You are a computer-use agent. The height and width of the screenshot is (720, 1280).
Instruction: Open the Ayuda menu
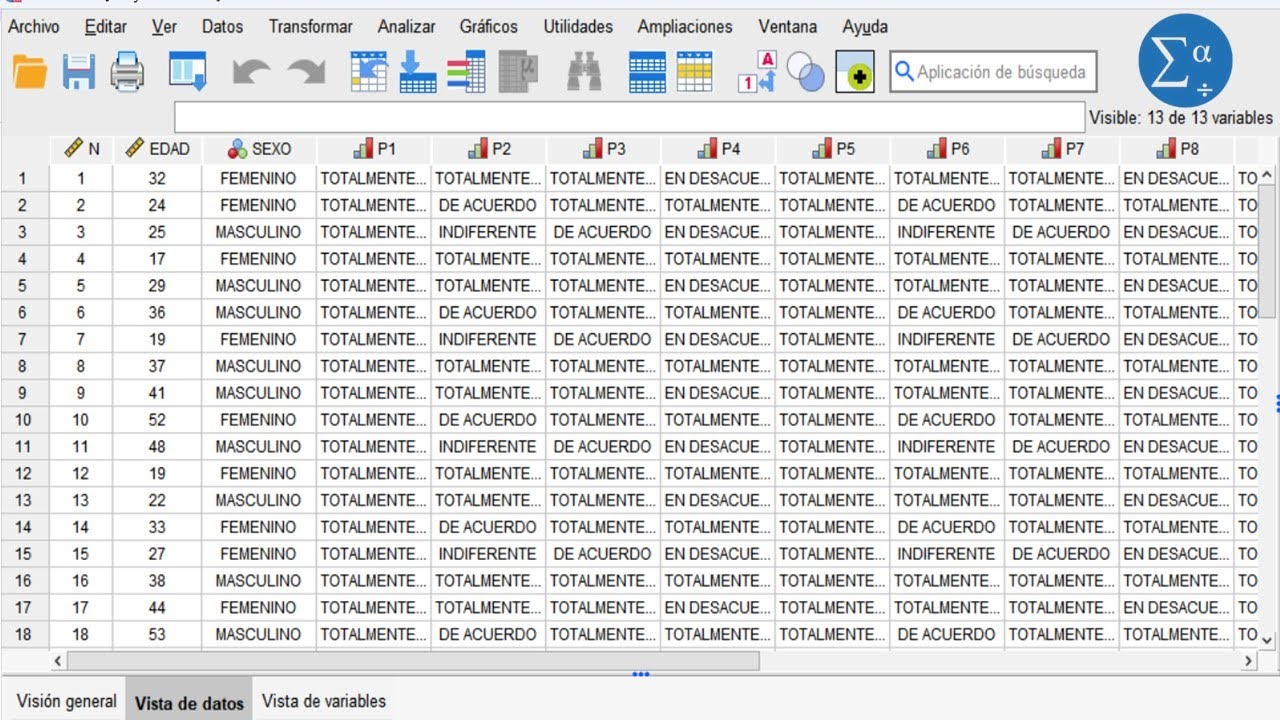865,27
